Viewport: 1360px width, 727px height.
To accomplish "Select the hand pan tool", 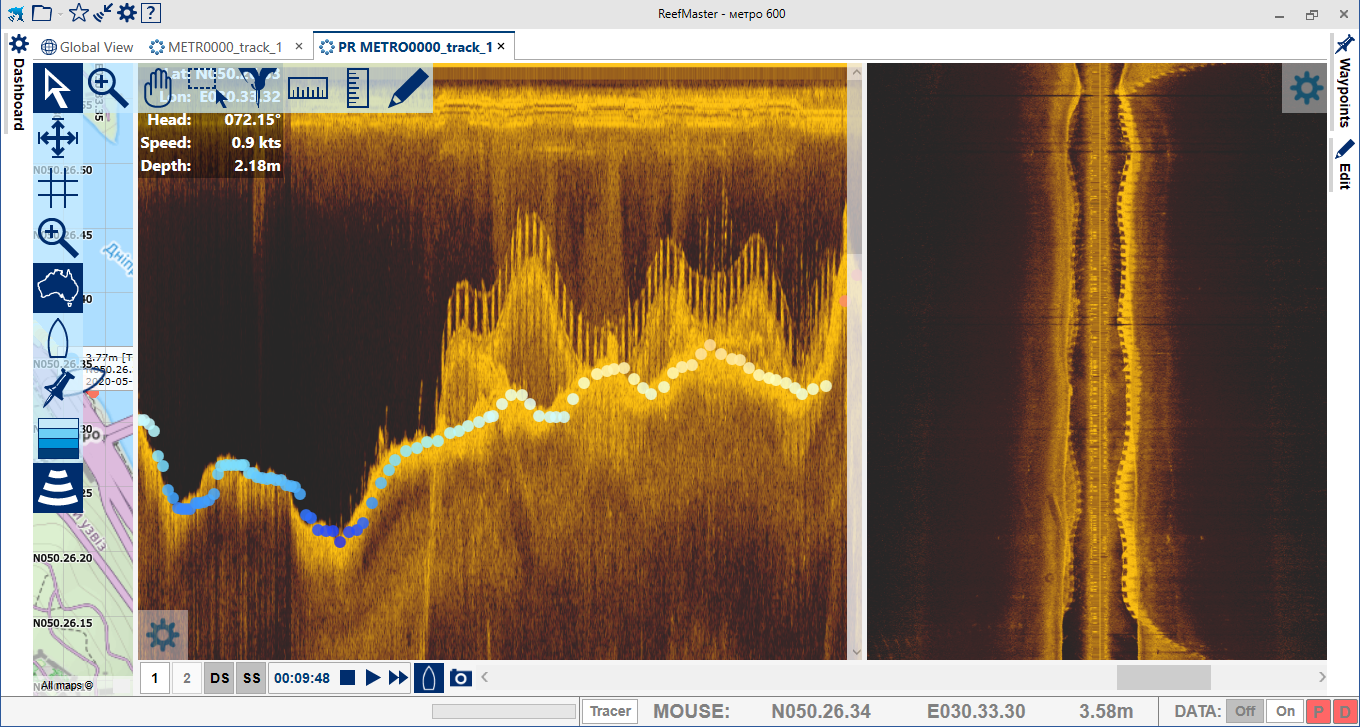I will [160, 88].
